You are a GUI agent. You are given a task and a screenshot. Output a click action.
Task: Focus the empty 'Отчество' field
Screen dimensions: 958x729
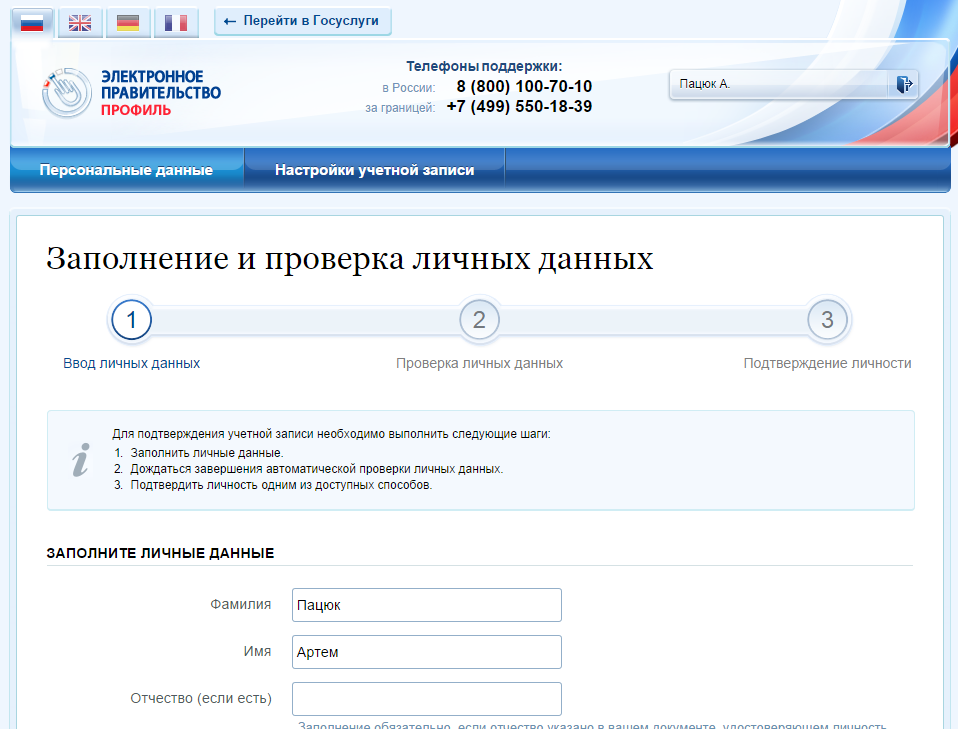pos(426,698)
